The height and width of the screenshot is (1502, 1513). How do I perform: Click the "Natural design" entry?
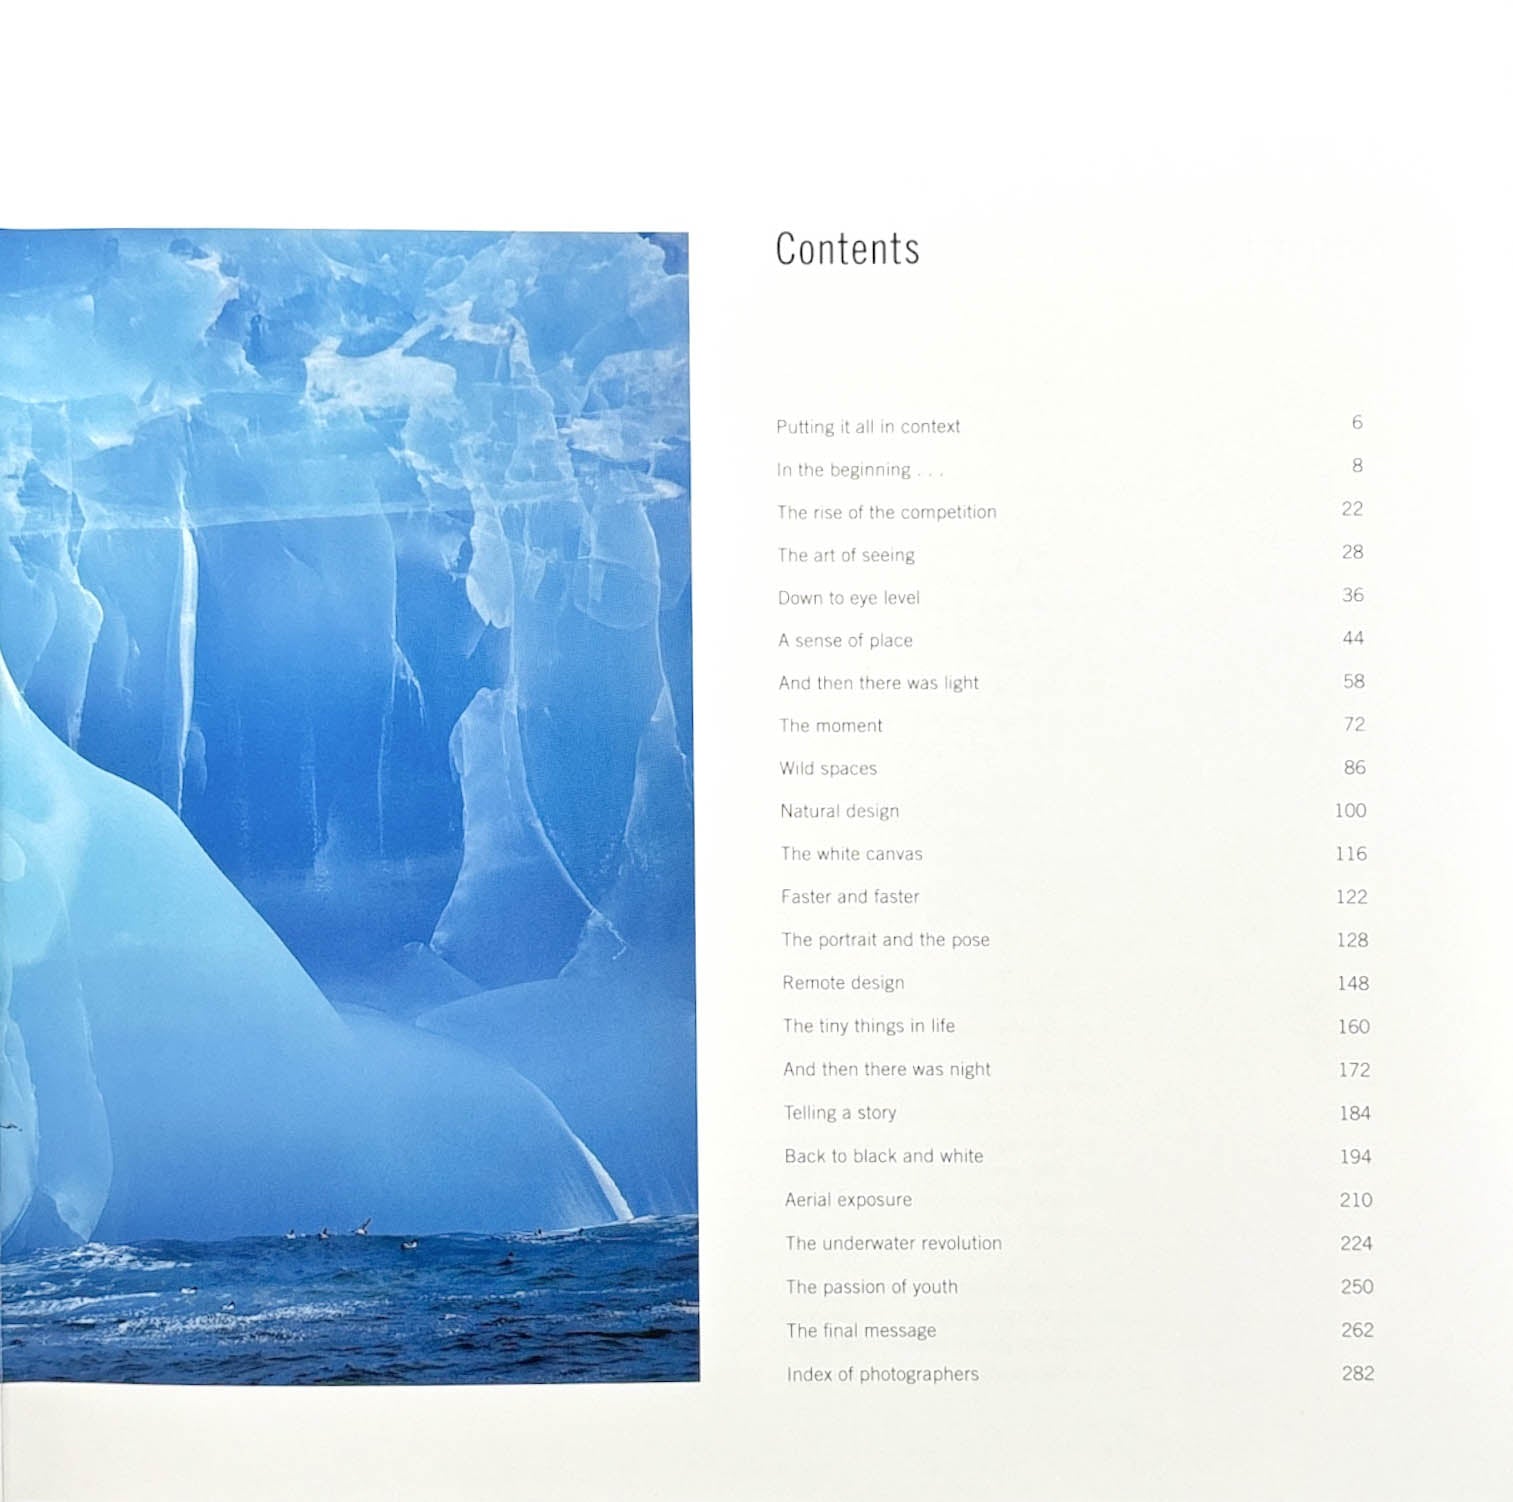click(840, 811)
